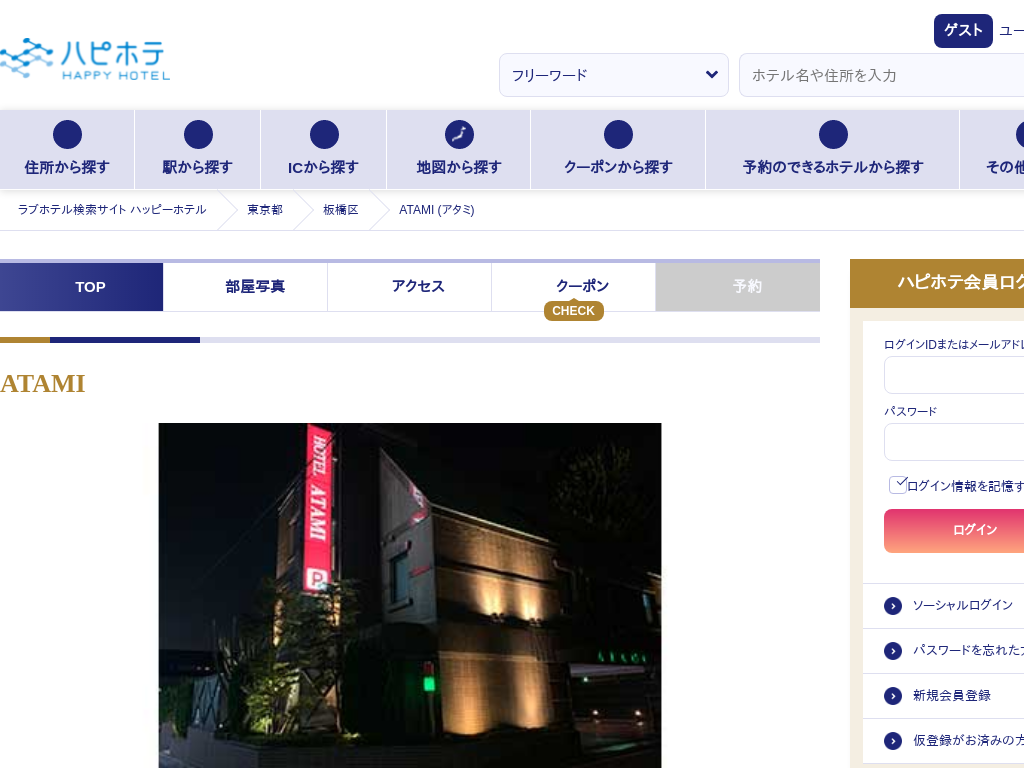Screen dimensions: 1024x768
Task: Open the パスワードを忘れた方 link
Action: tap(968, 650)
